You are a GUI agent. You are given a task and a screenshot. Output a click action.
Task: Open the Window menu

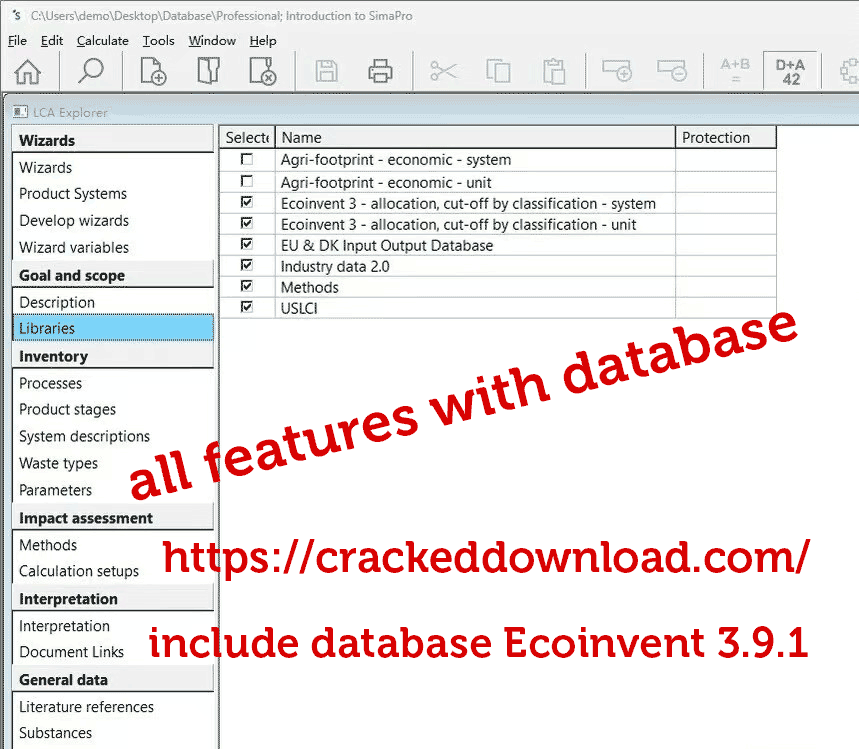(x=212, y=41)
